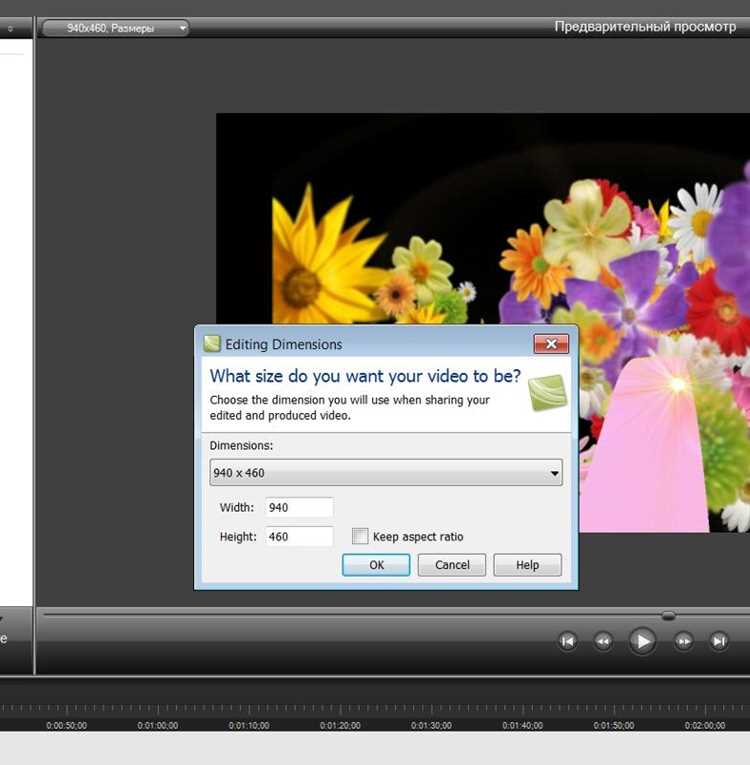Close the Editing Dimensions dialog
The height and width of the screenshot is (765, 750).
click(551, 344)
